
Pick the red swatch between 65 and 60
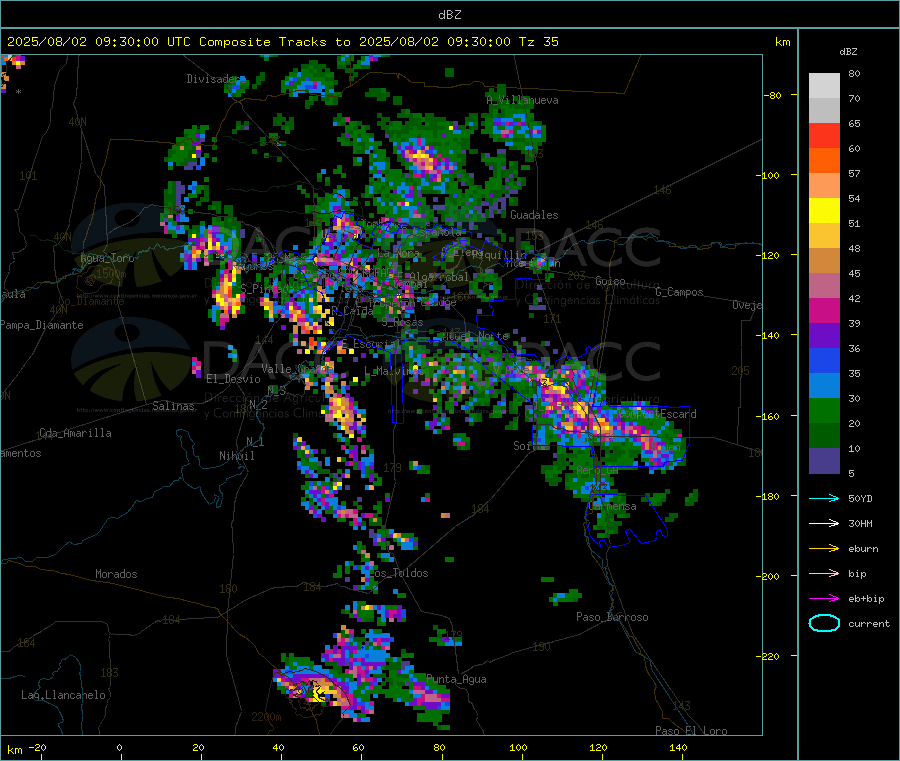pyautogui.click(x=824, y=135)
